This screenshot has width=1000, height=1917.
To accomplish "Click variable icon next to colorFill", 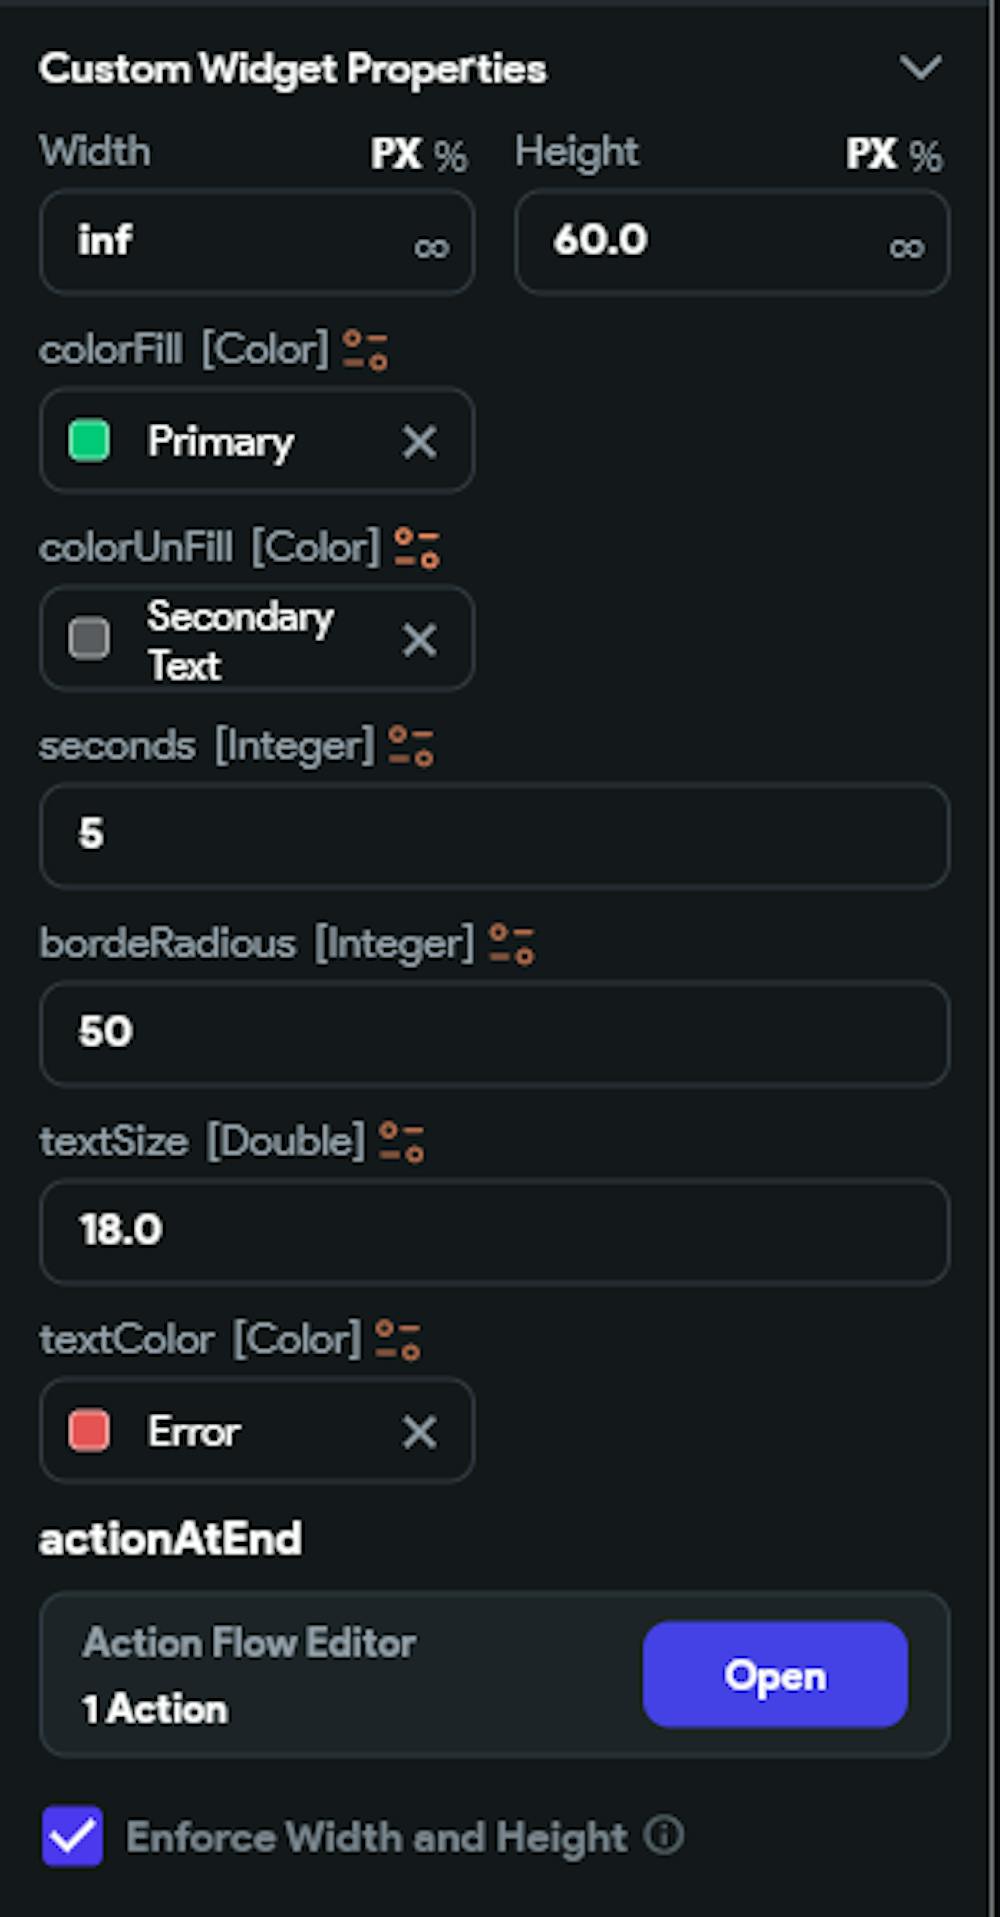I will tap(365, 350).
